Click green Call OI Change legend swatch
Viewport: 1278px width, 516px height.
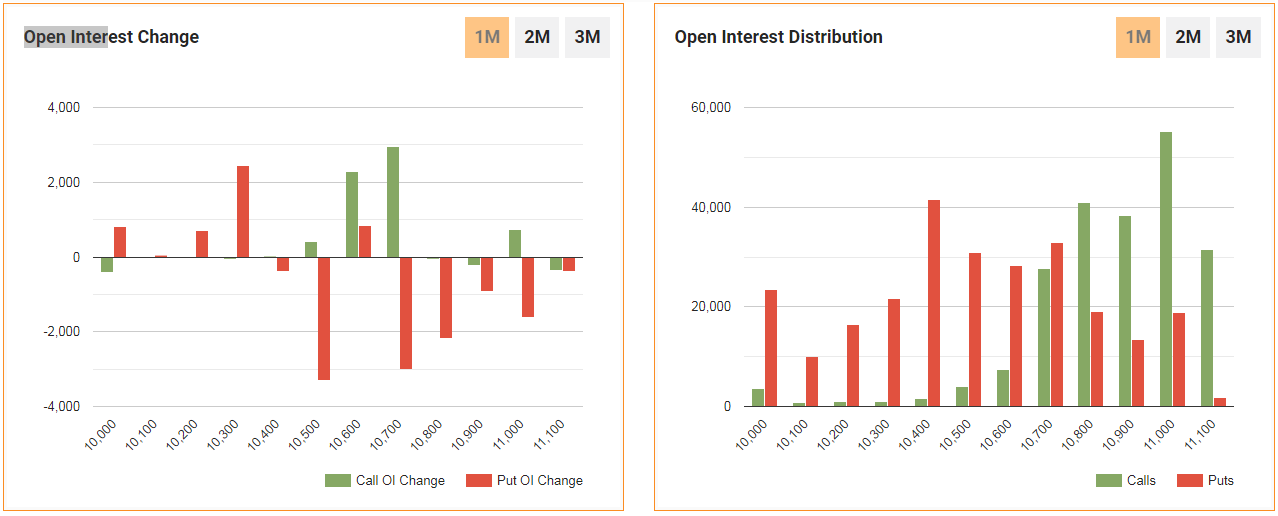[338, 481]
